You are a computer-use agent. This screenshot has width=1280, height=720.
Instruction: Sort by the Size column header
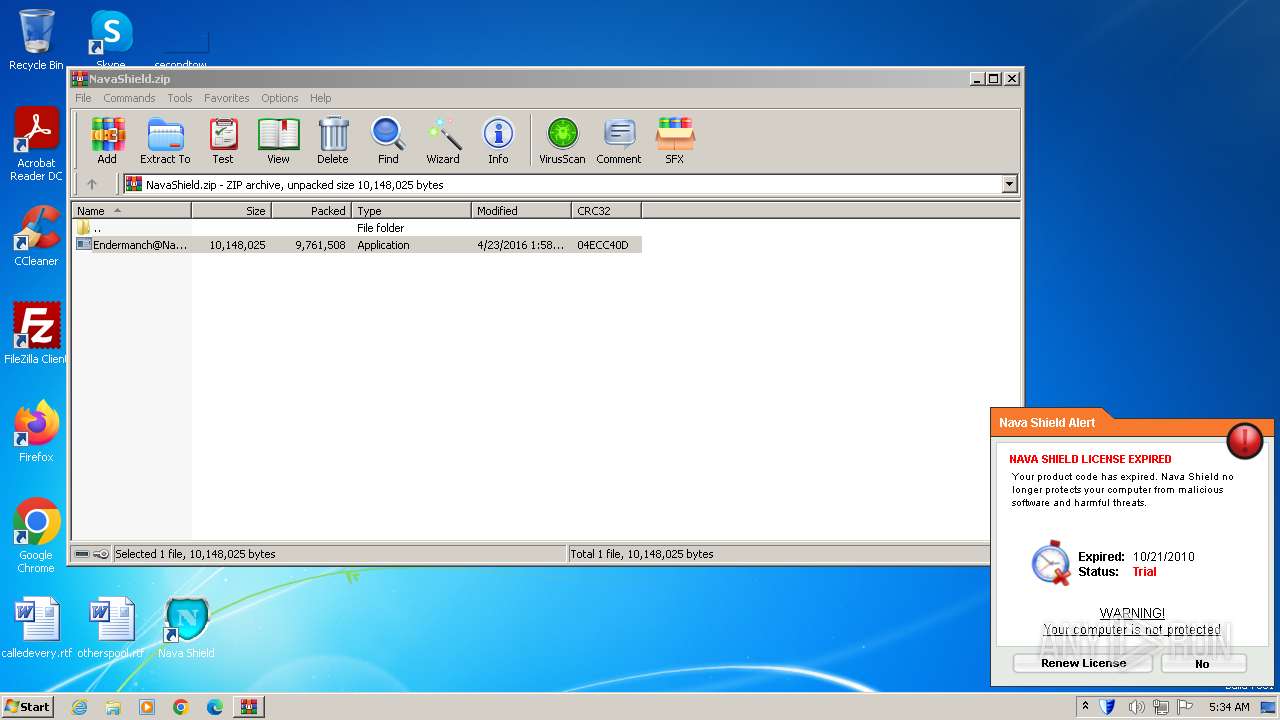coord(231,210)
